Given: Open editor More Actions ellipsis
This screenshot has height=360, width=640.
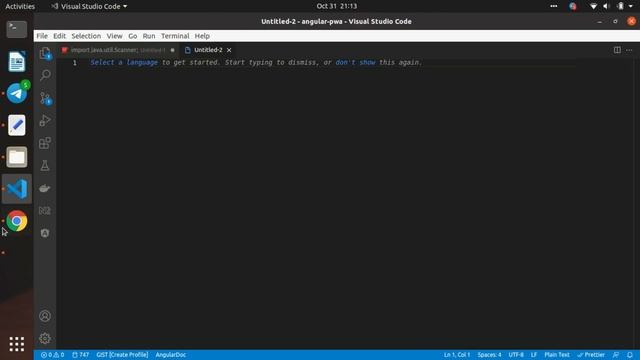Looking at the screenshot, I should [x=629, y=50].
